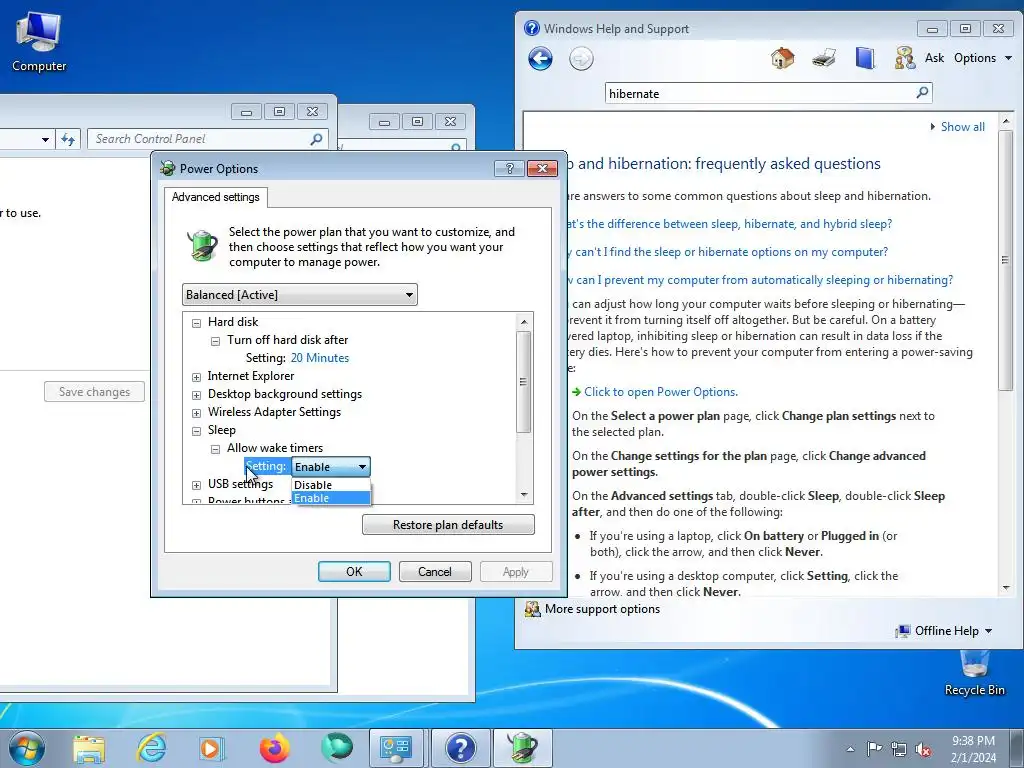Click the hibernate search field
The width and height of the screenshot is (1024, 768).
click(x=760, y=93)
